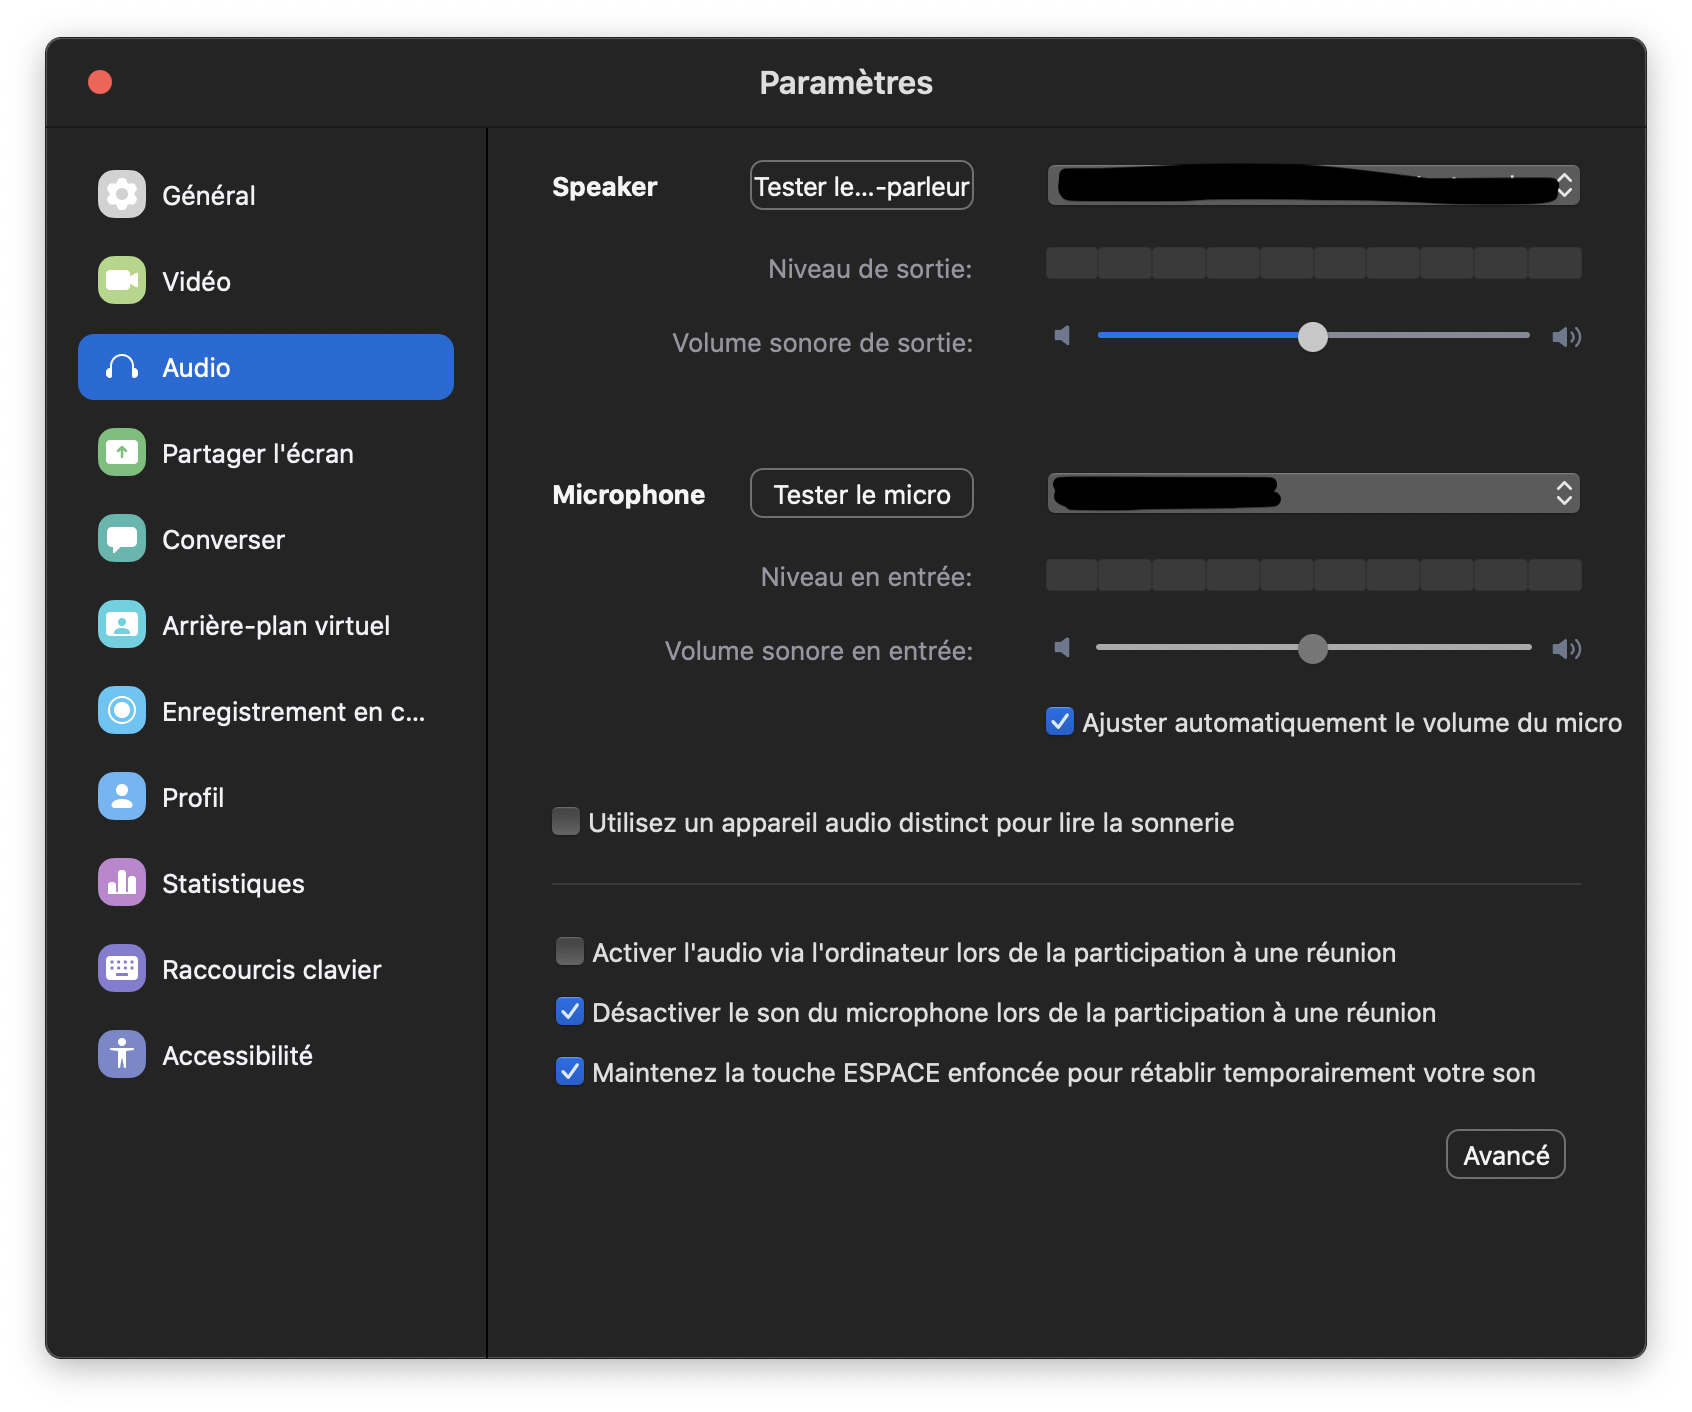Click the Arrière-plan virtuel icon
The width and height of the screenshot is (1692, 1412).
click(x=122, y=624)
